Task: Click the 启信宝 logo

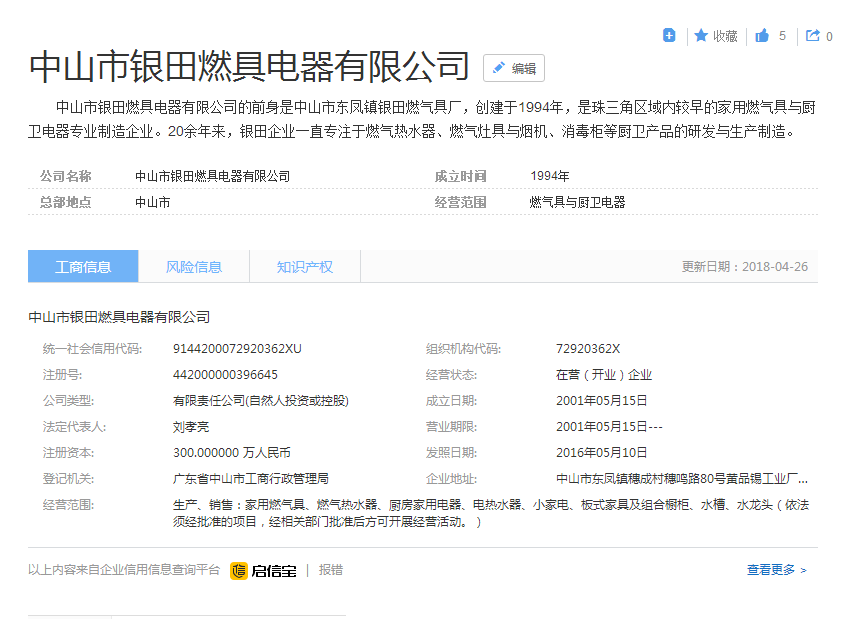Action: point(263,570)
